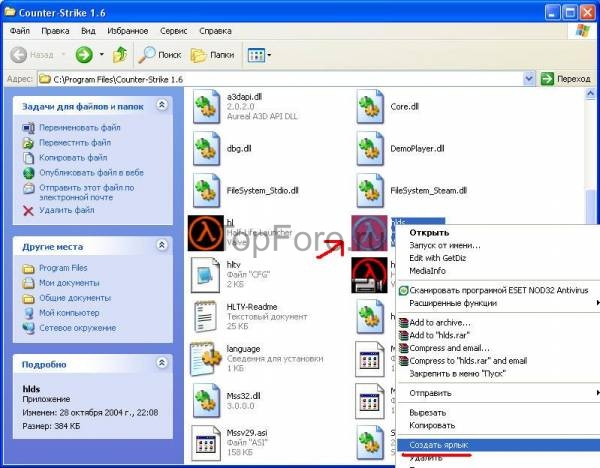Select the Core.dll file icon
The height and width of the screenshot is (468, 600).
[x=370, y=106]
